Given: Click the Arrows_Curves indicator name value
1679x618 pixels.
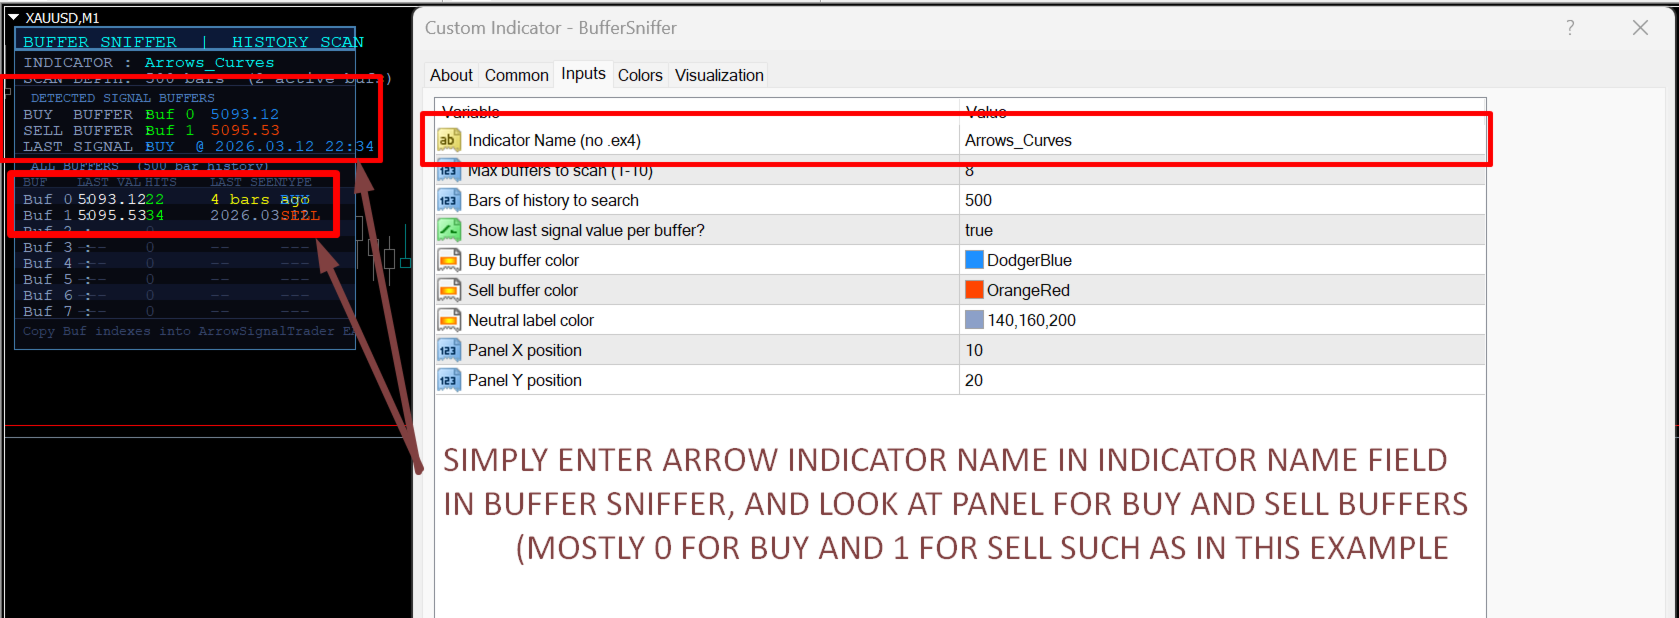Looking at the screenshot, I should tap(1018, 140).
